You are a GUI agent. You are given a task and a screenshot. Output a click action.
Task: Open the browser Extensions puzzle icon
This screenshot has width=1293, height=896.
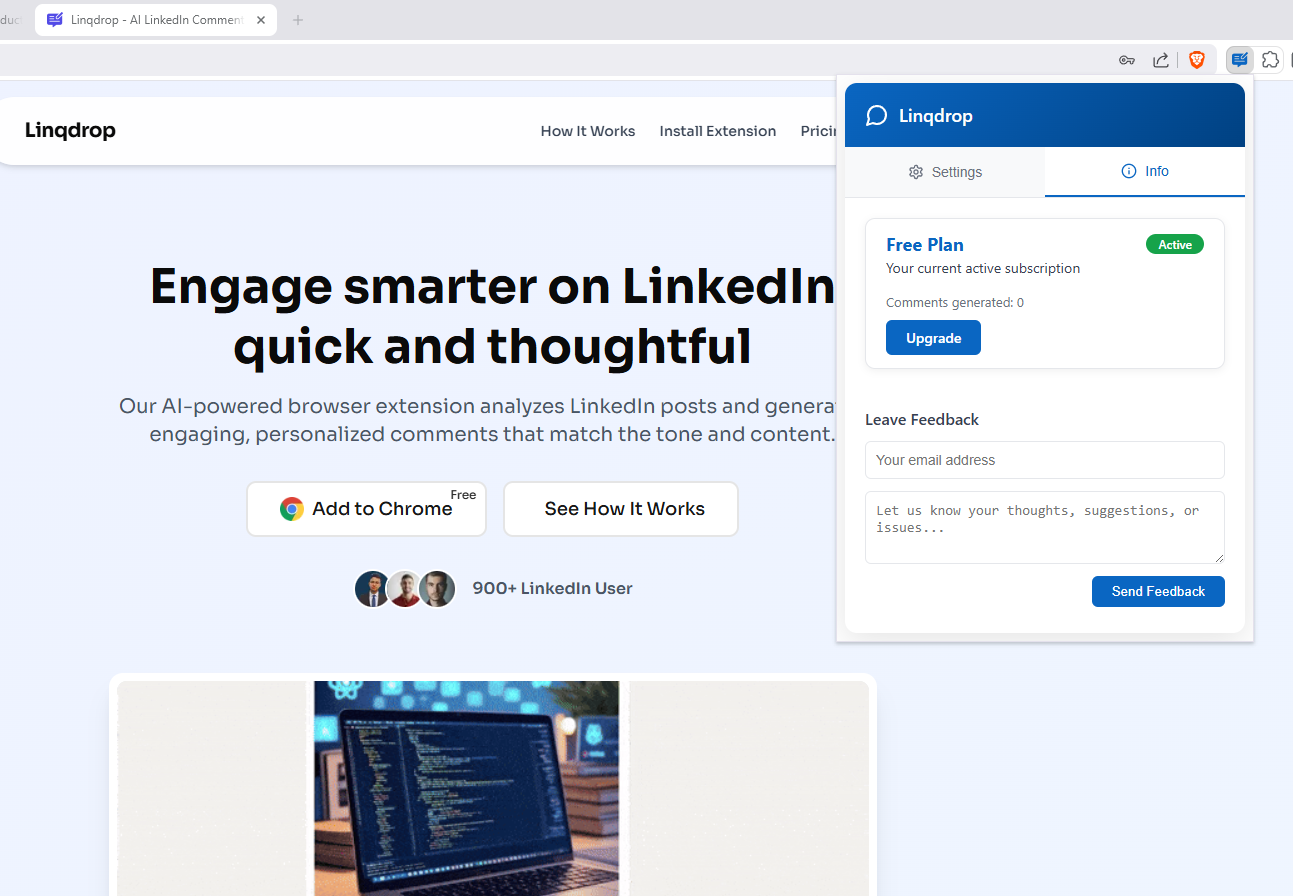click(1270, 60)
